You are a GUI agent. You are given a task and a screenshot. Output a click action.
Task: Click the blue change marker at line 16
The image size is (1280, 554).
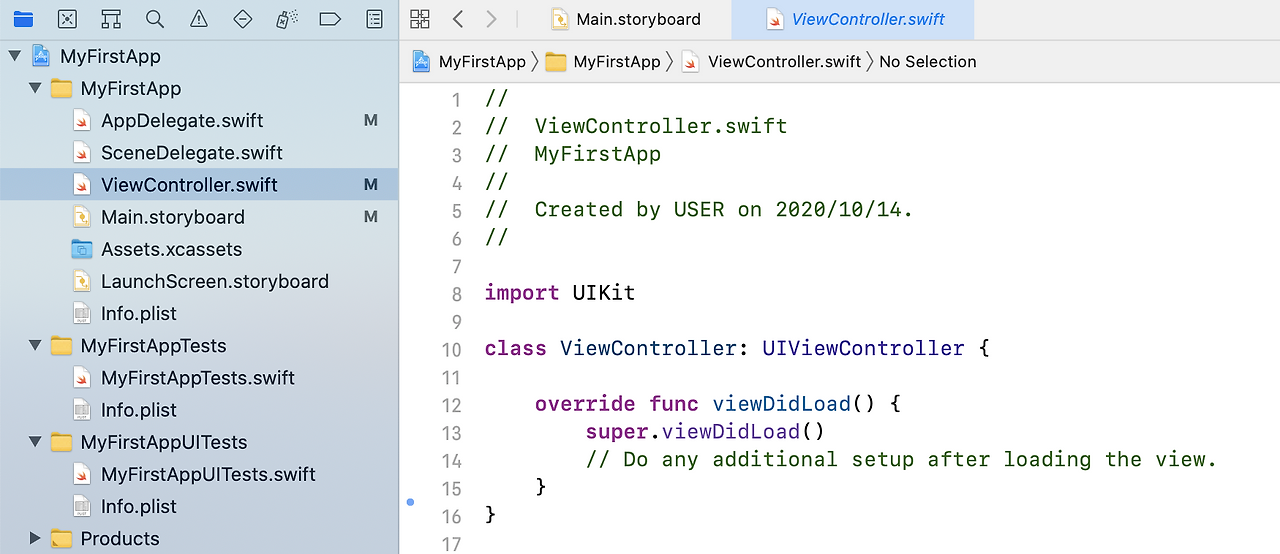point(410,503)
